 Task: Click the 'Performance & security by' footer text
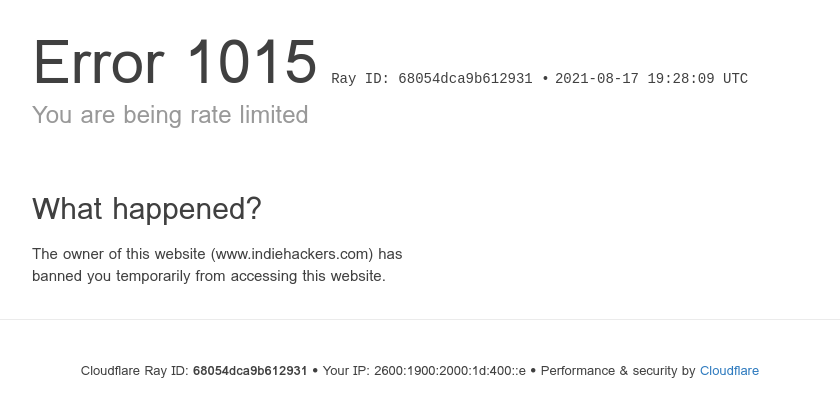618,371
